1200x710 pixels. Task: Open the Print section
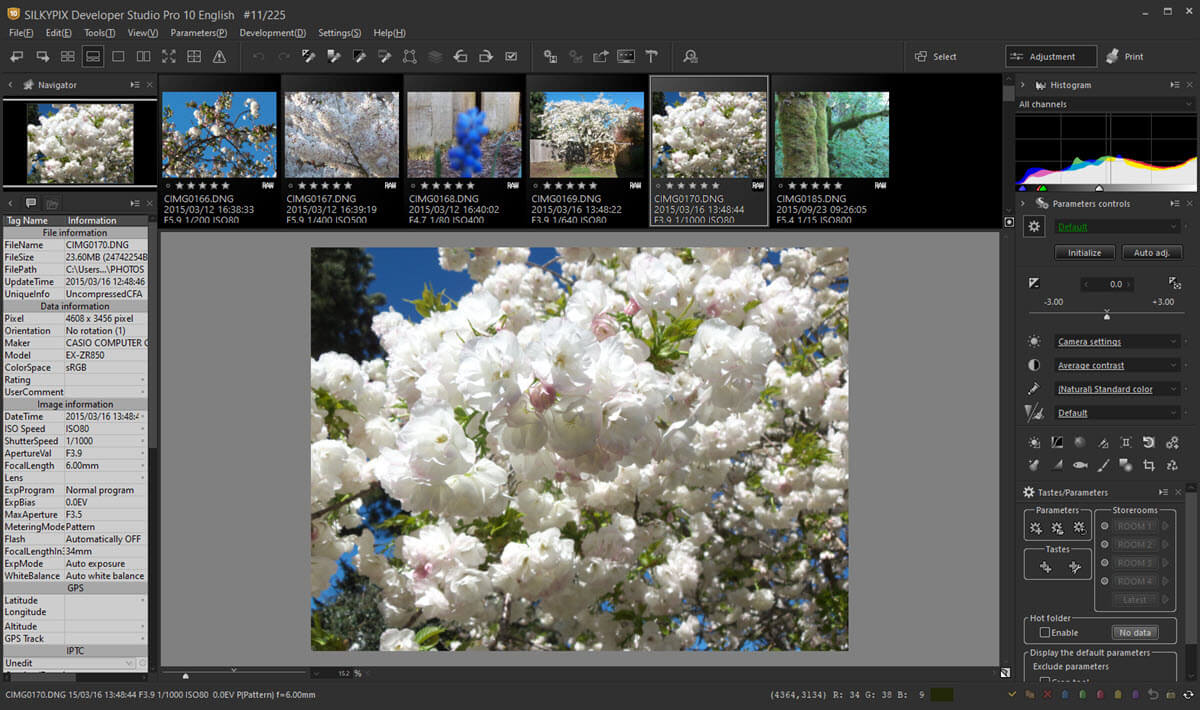1125,56
